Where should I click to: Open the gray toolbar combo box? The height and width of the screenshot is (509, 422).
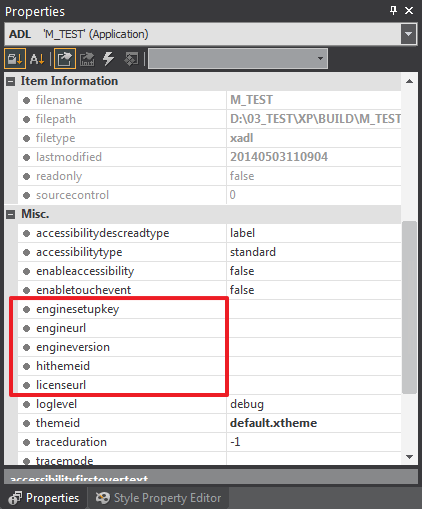(238, 59)
